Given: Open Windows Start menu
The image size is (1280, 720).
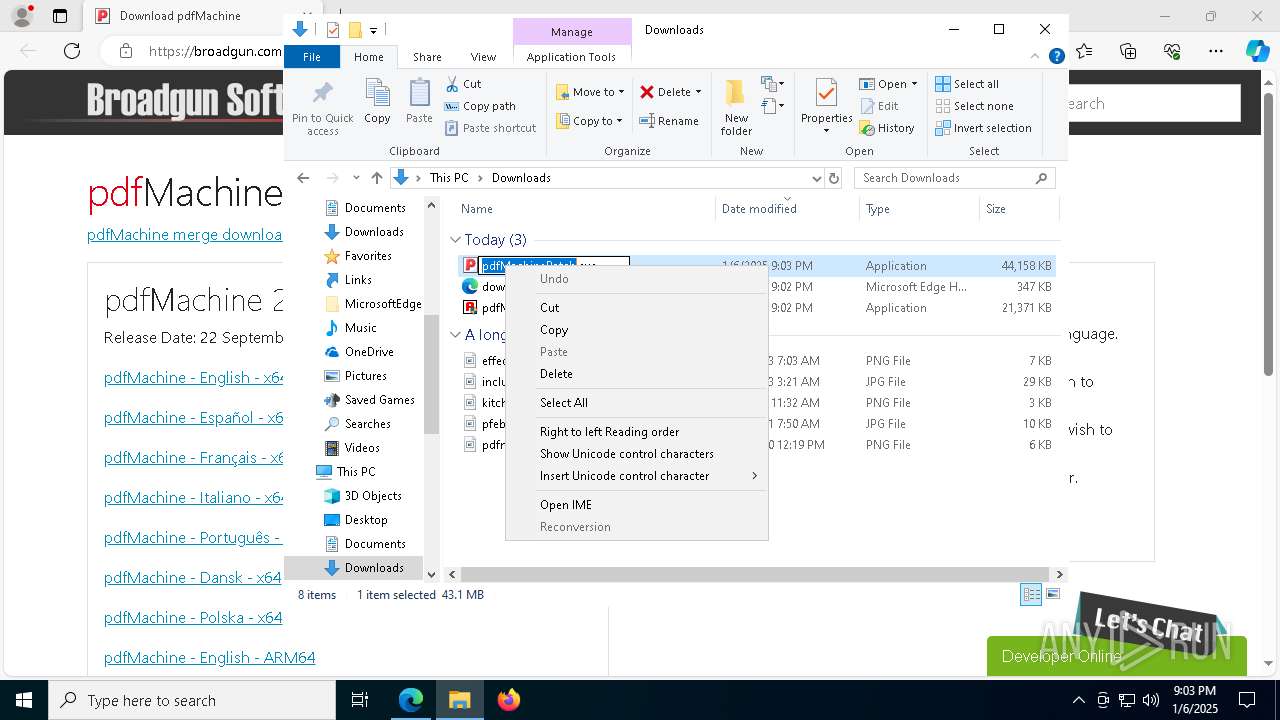Looking at the screenshot, I should pos(23,700).
